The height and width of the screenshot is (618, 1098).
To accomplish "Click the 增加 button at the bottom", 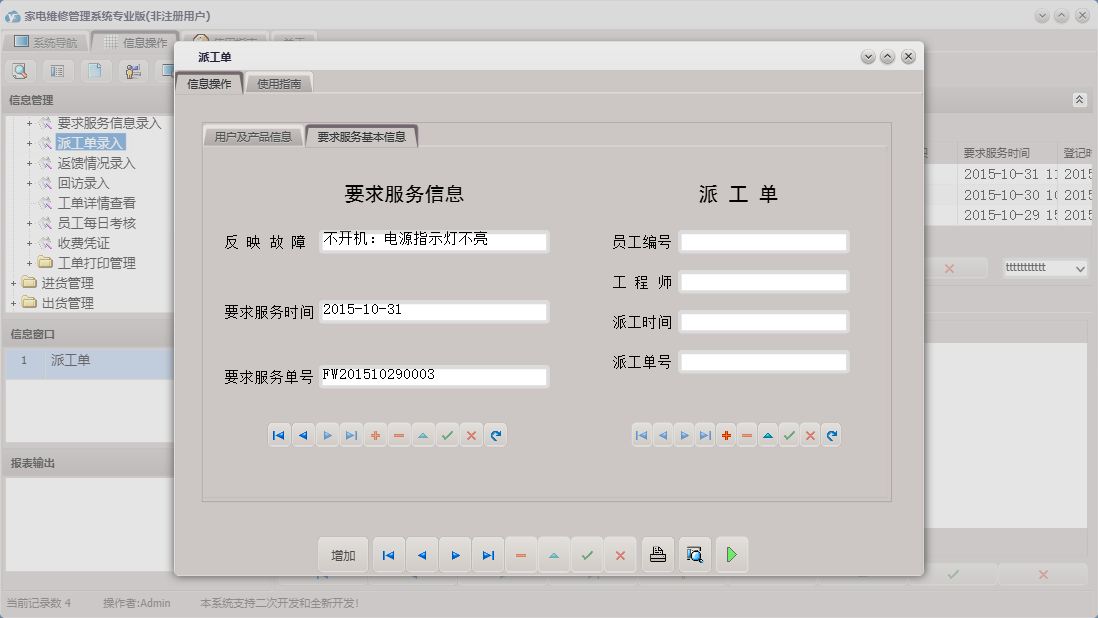I will pyautogui.click(x=342, y=554).
